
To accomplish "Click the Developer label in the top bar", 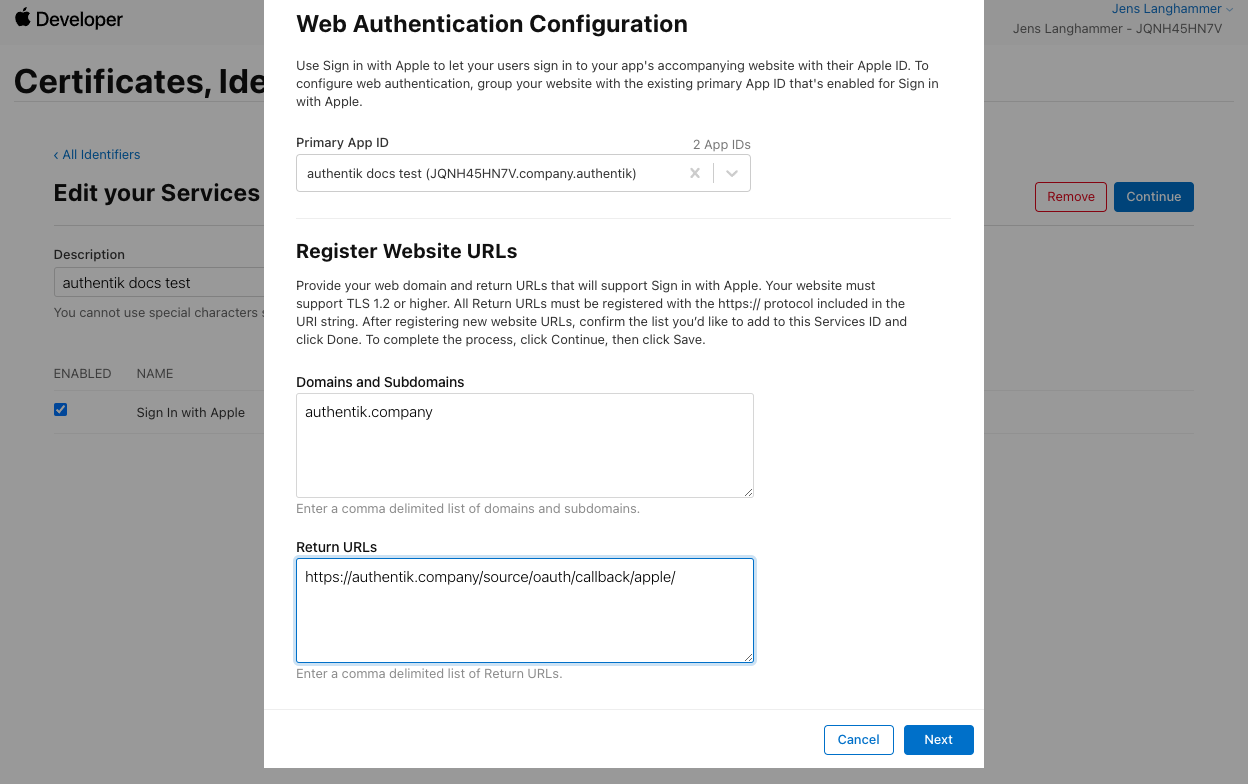I will pos(78,18).
